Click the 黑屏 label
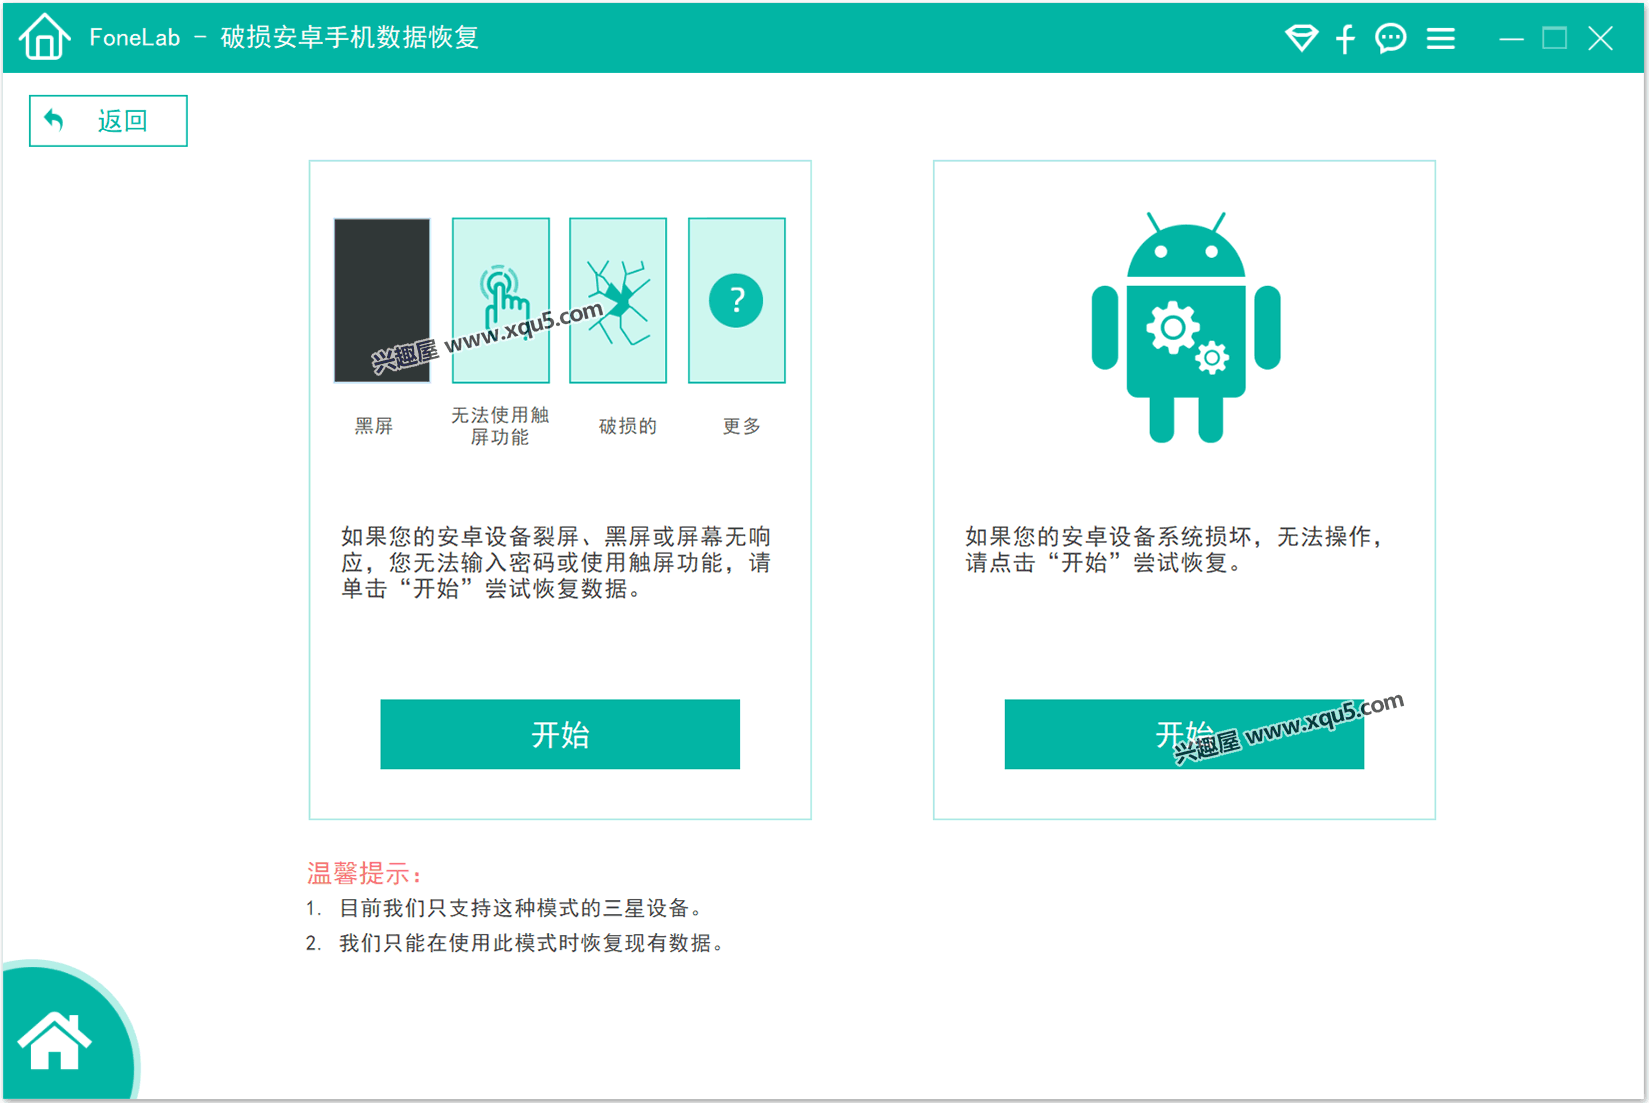Viewport: 1649px width, 1103px height. point(374,426)
